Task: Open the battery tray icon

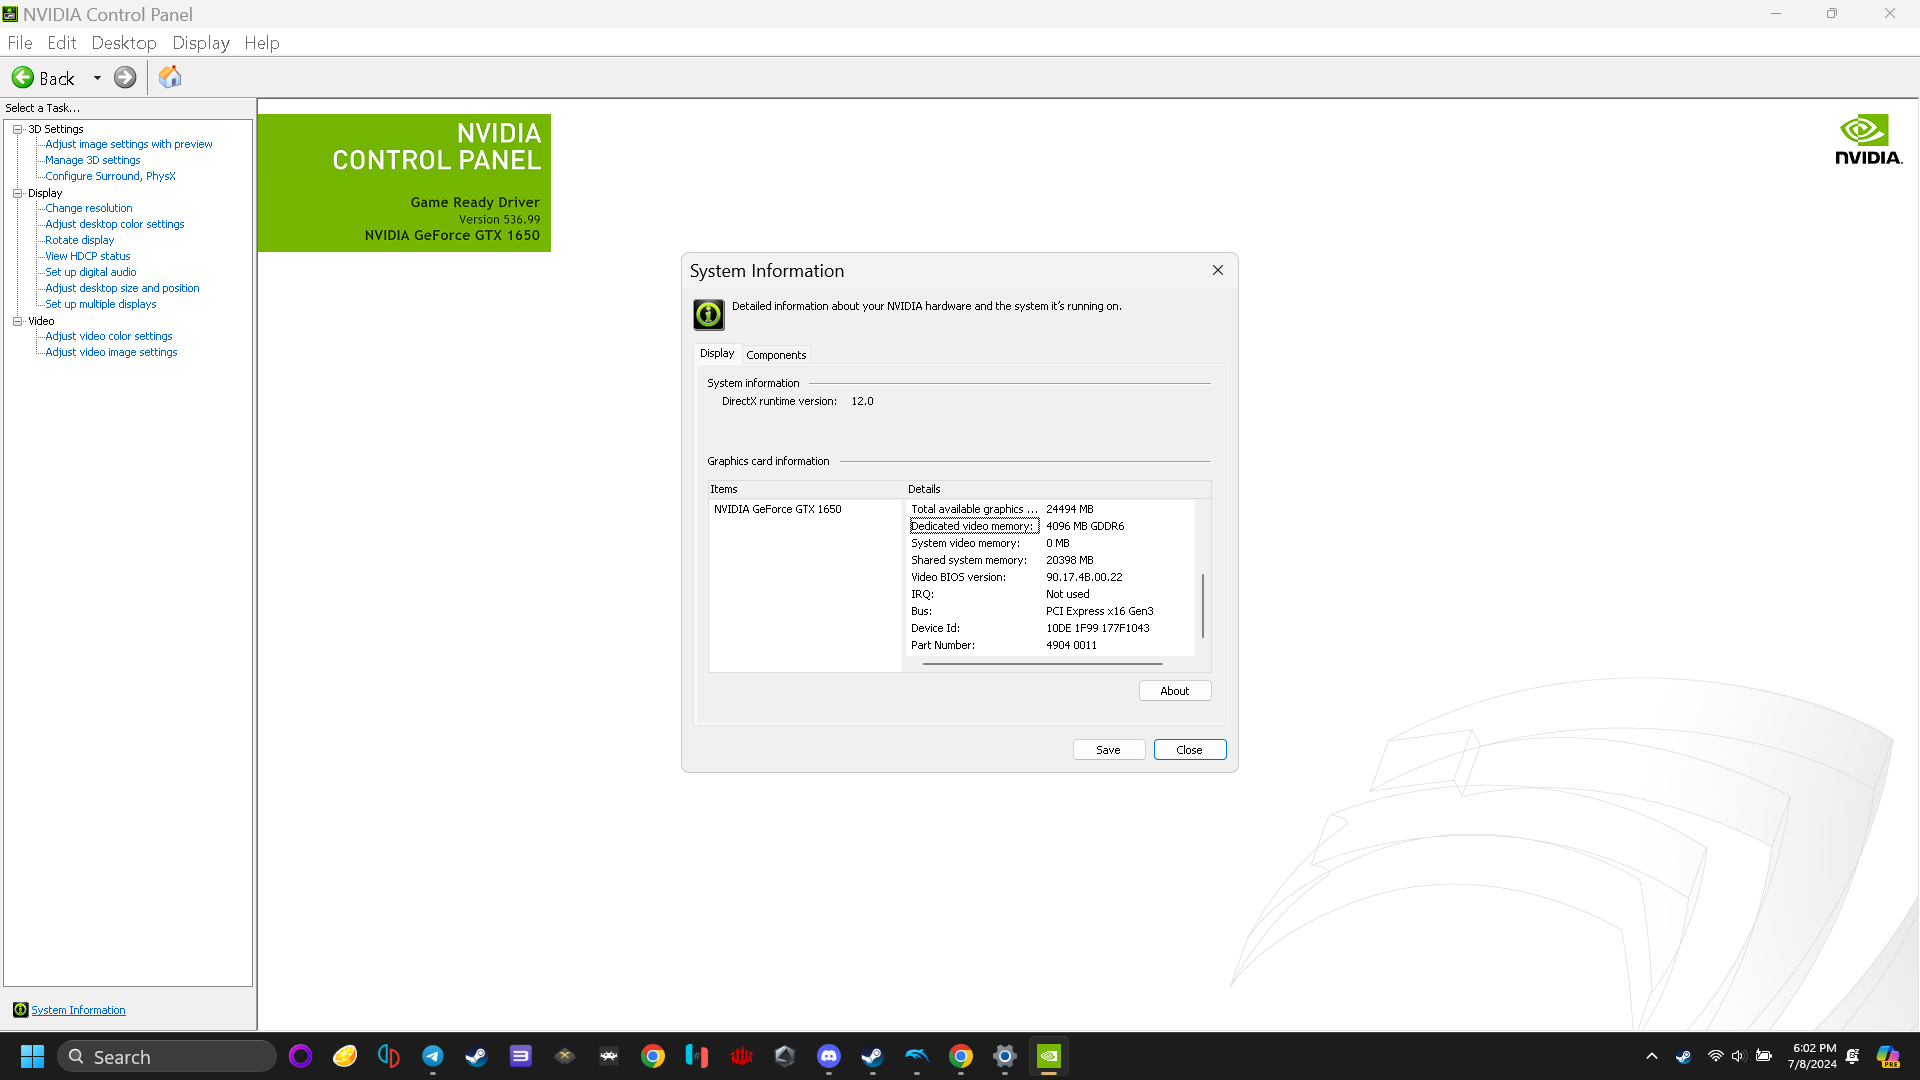Action: pos(1764,1056)
